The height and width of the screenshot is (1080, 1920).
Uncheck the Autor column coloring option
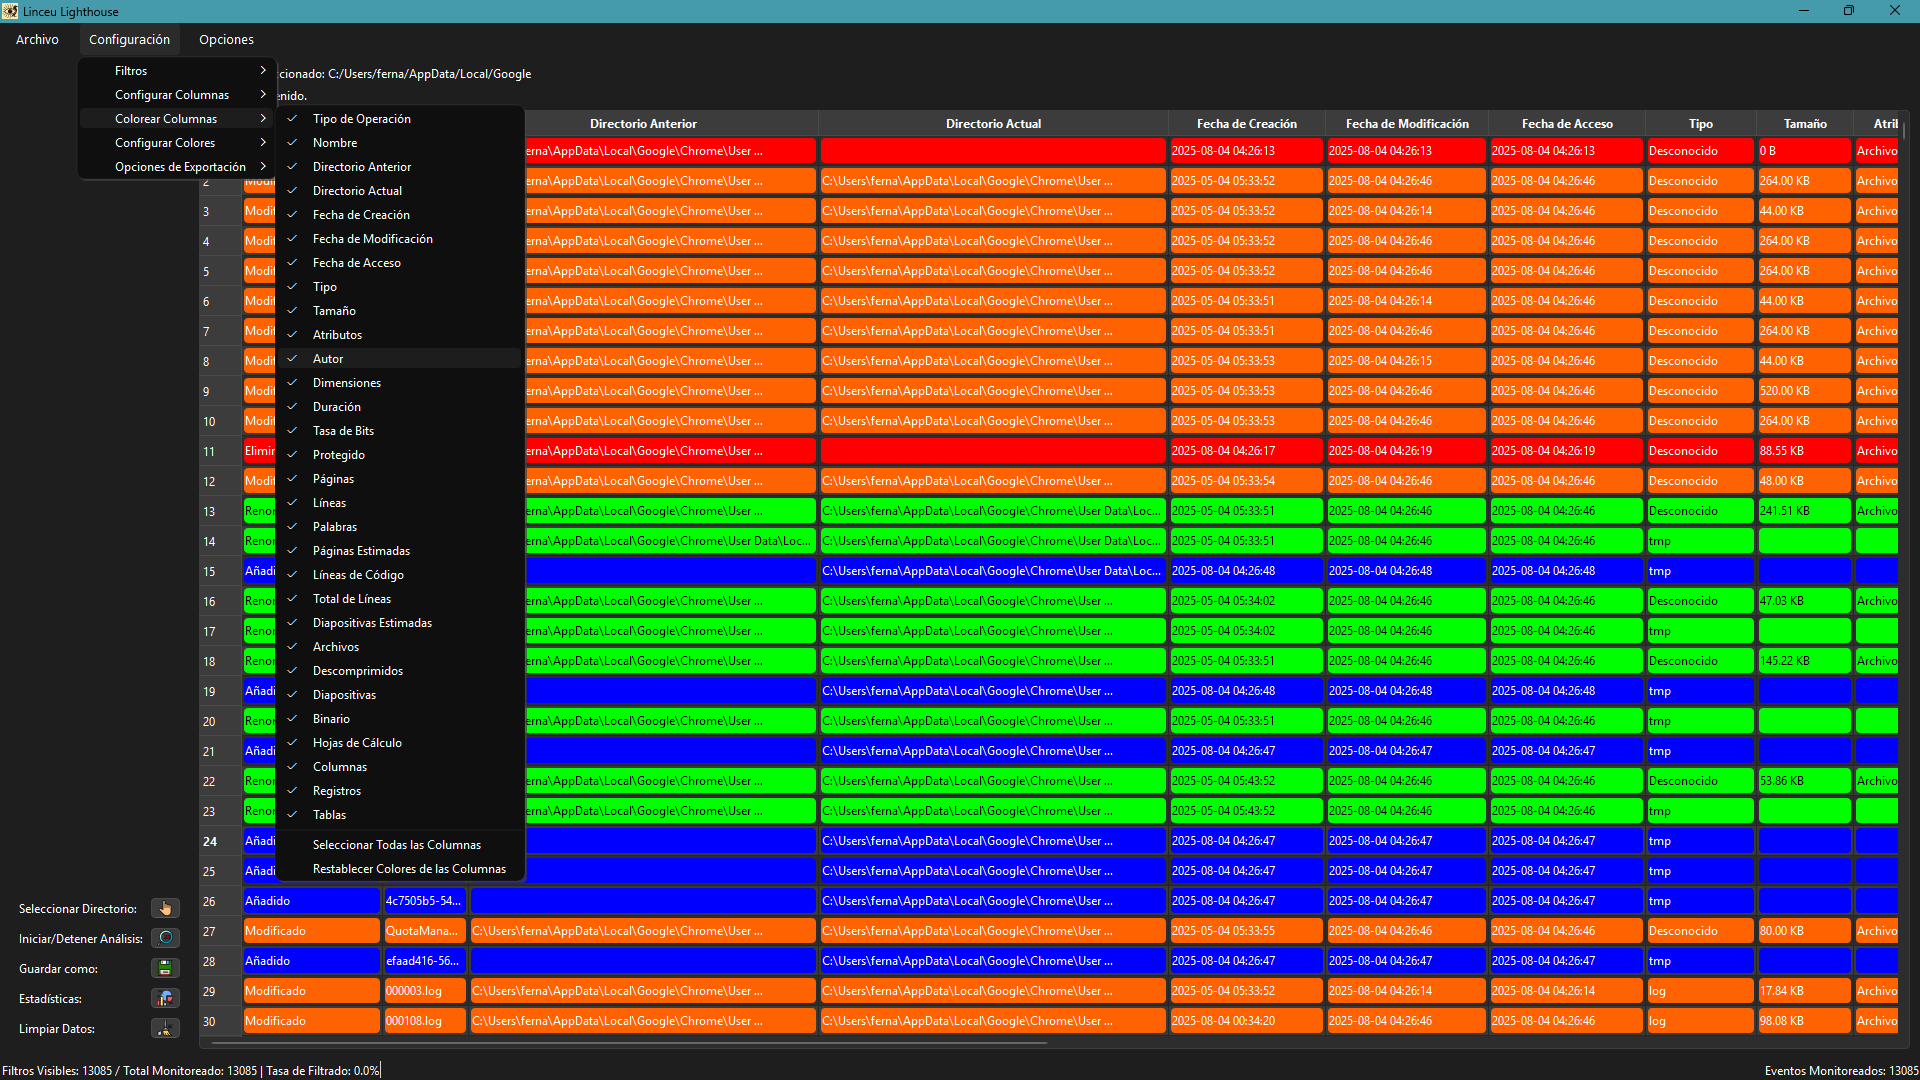328,359
